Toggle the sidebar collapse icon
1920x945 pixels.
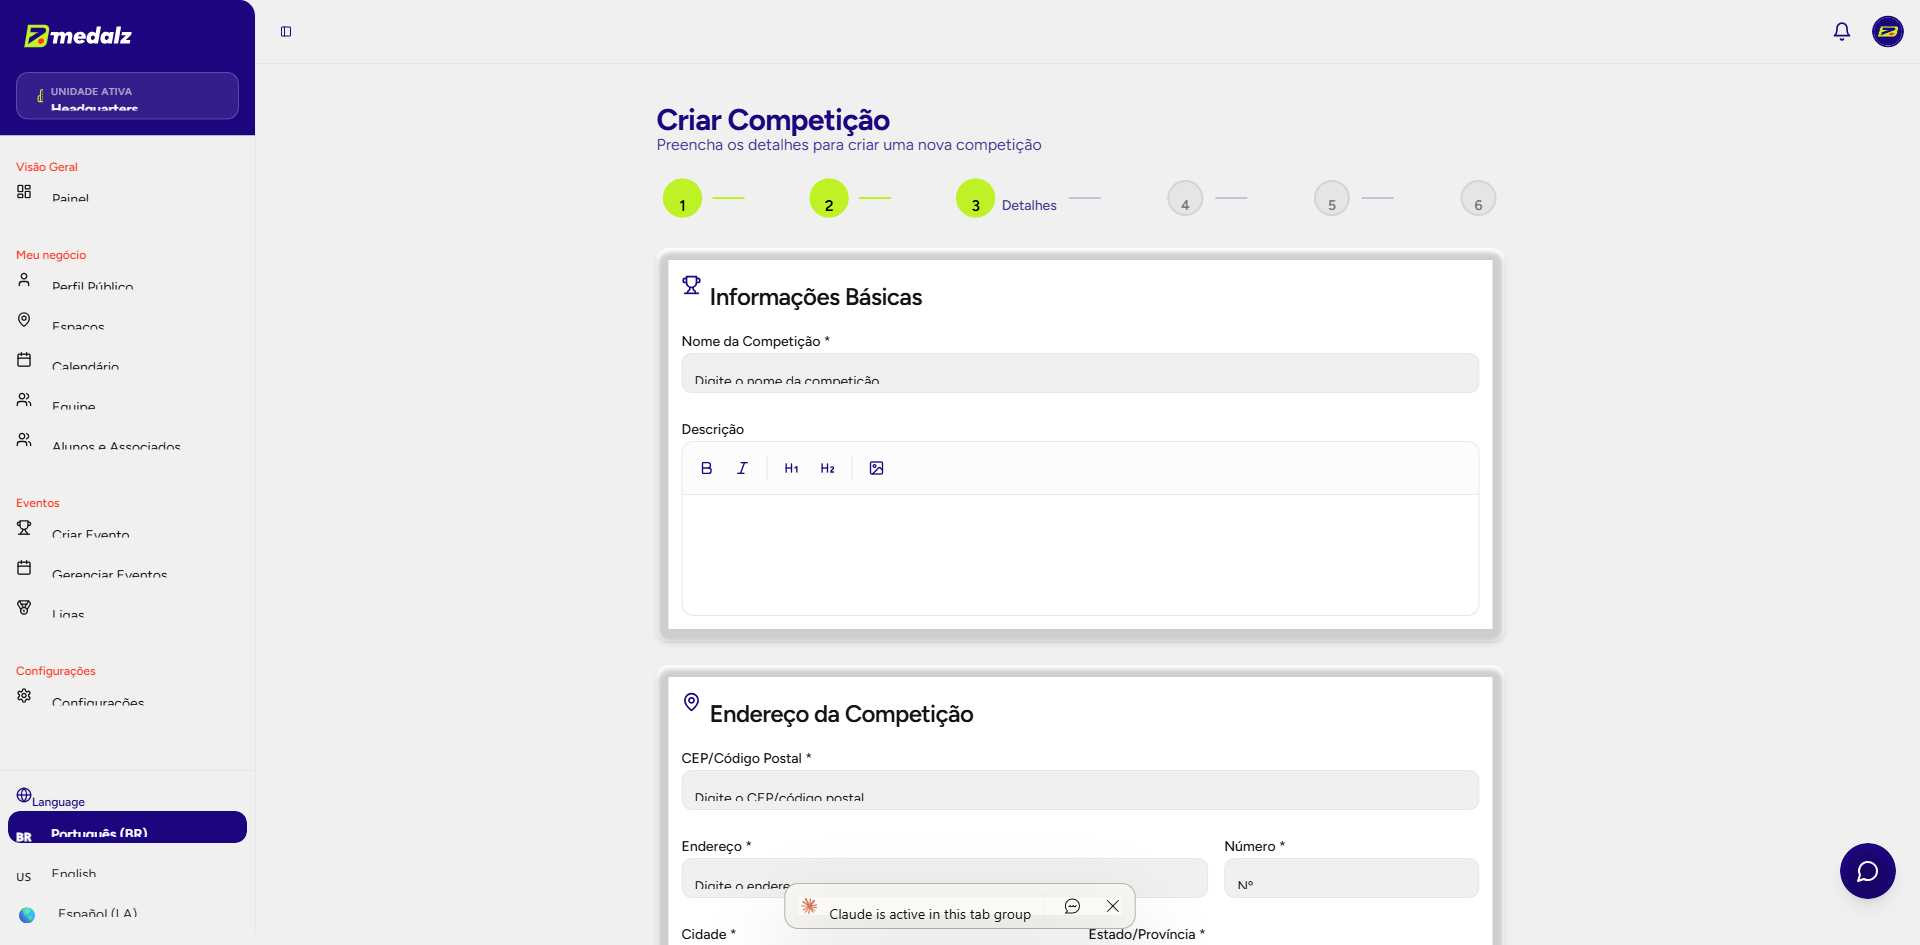click(x=286, y=32)
